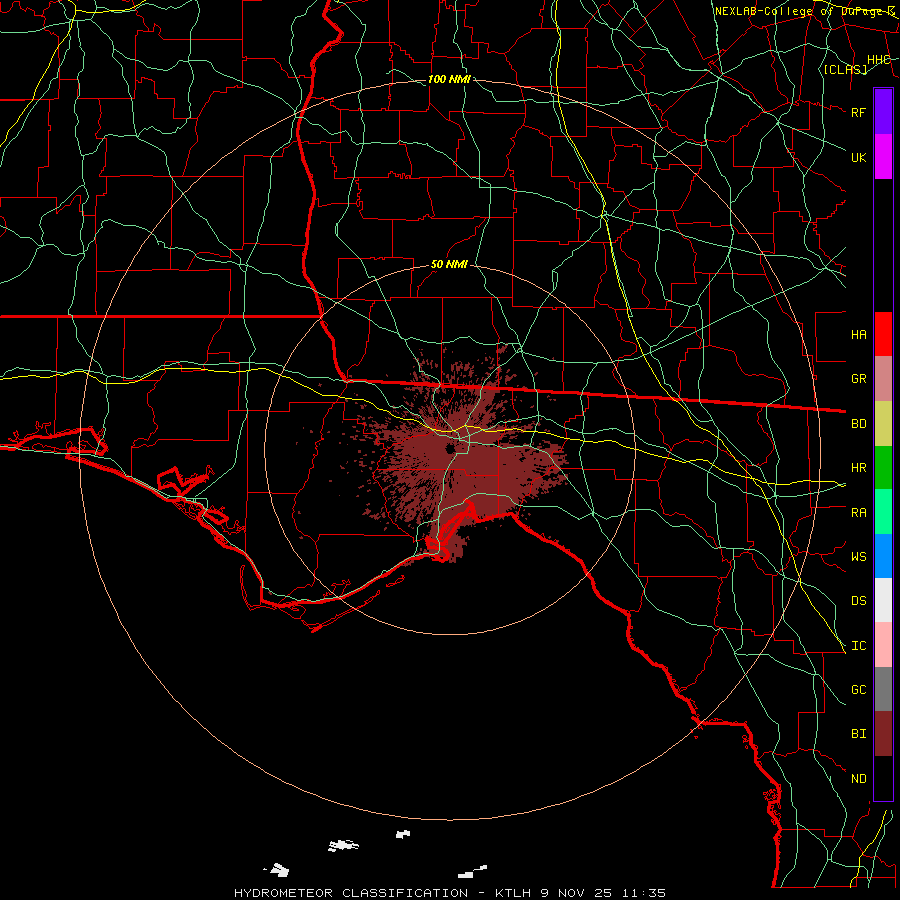900x900 pixels.
Task: Click the GR legend label
Action: point(858,379)
